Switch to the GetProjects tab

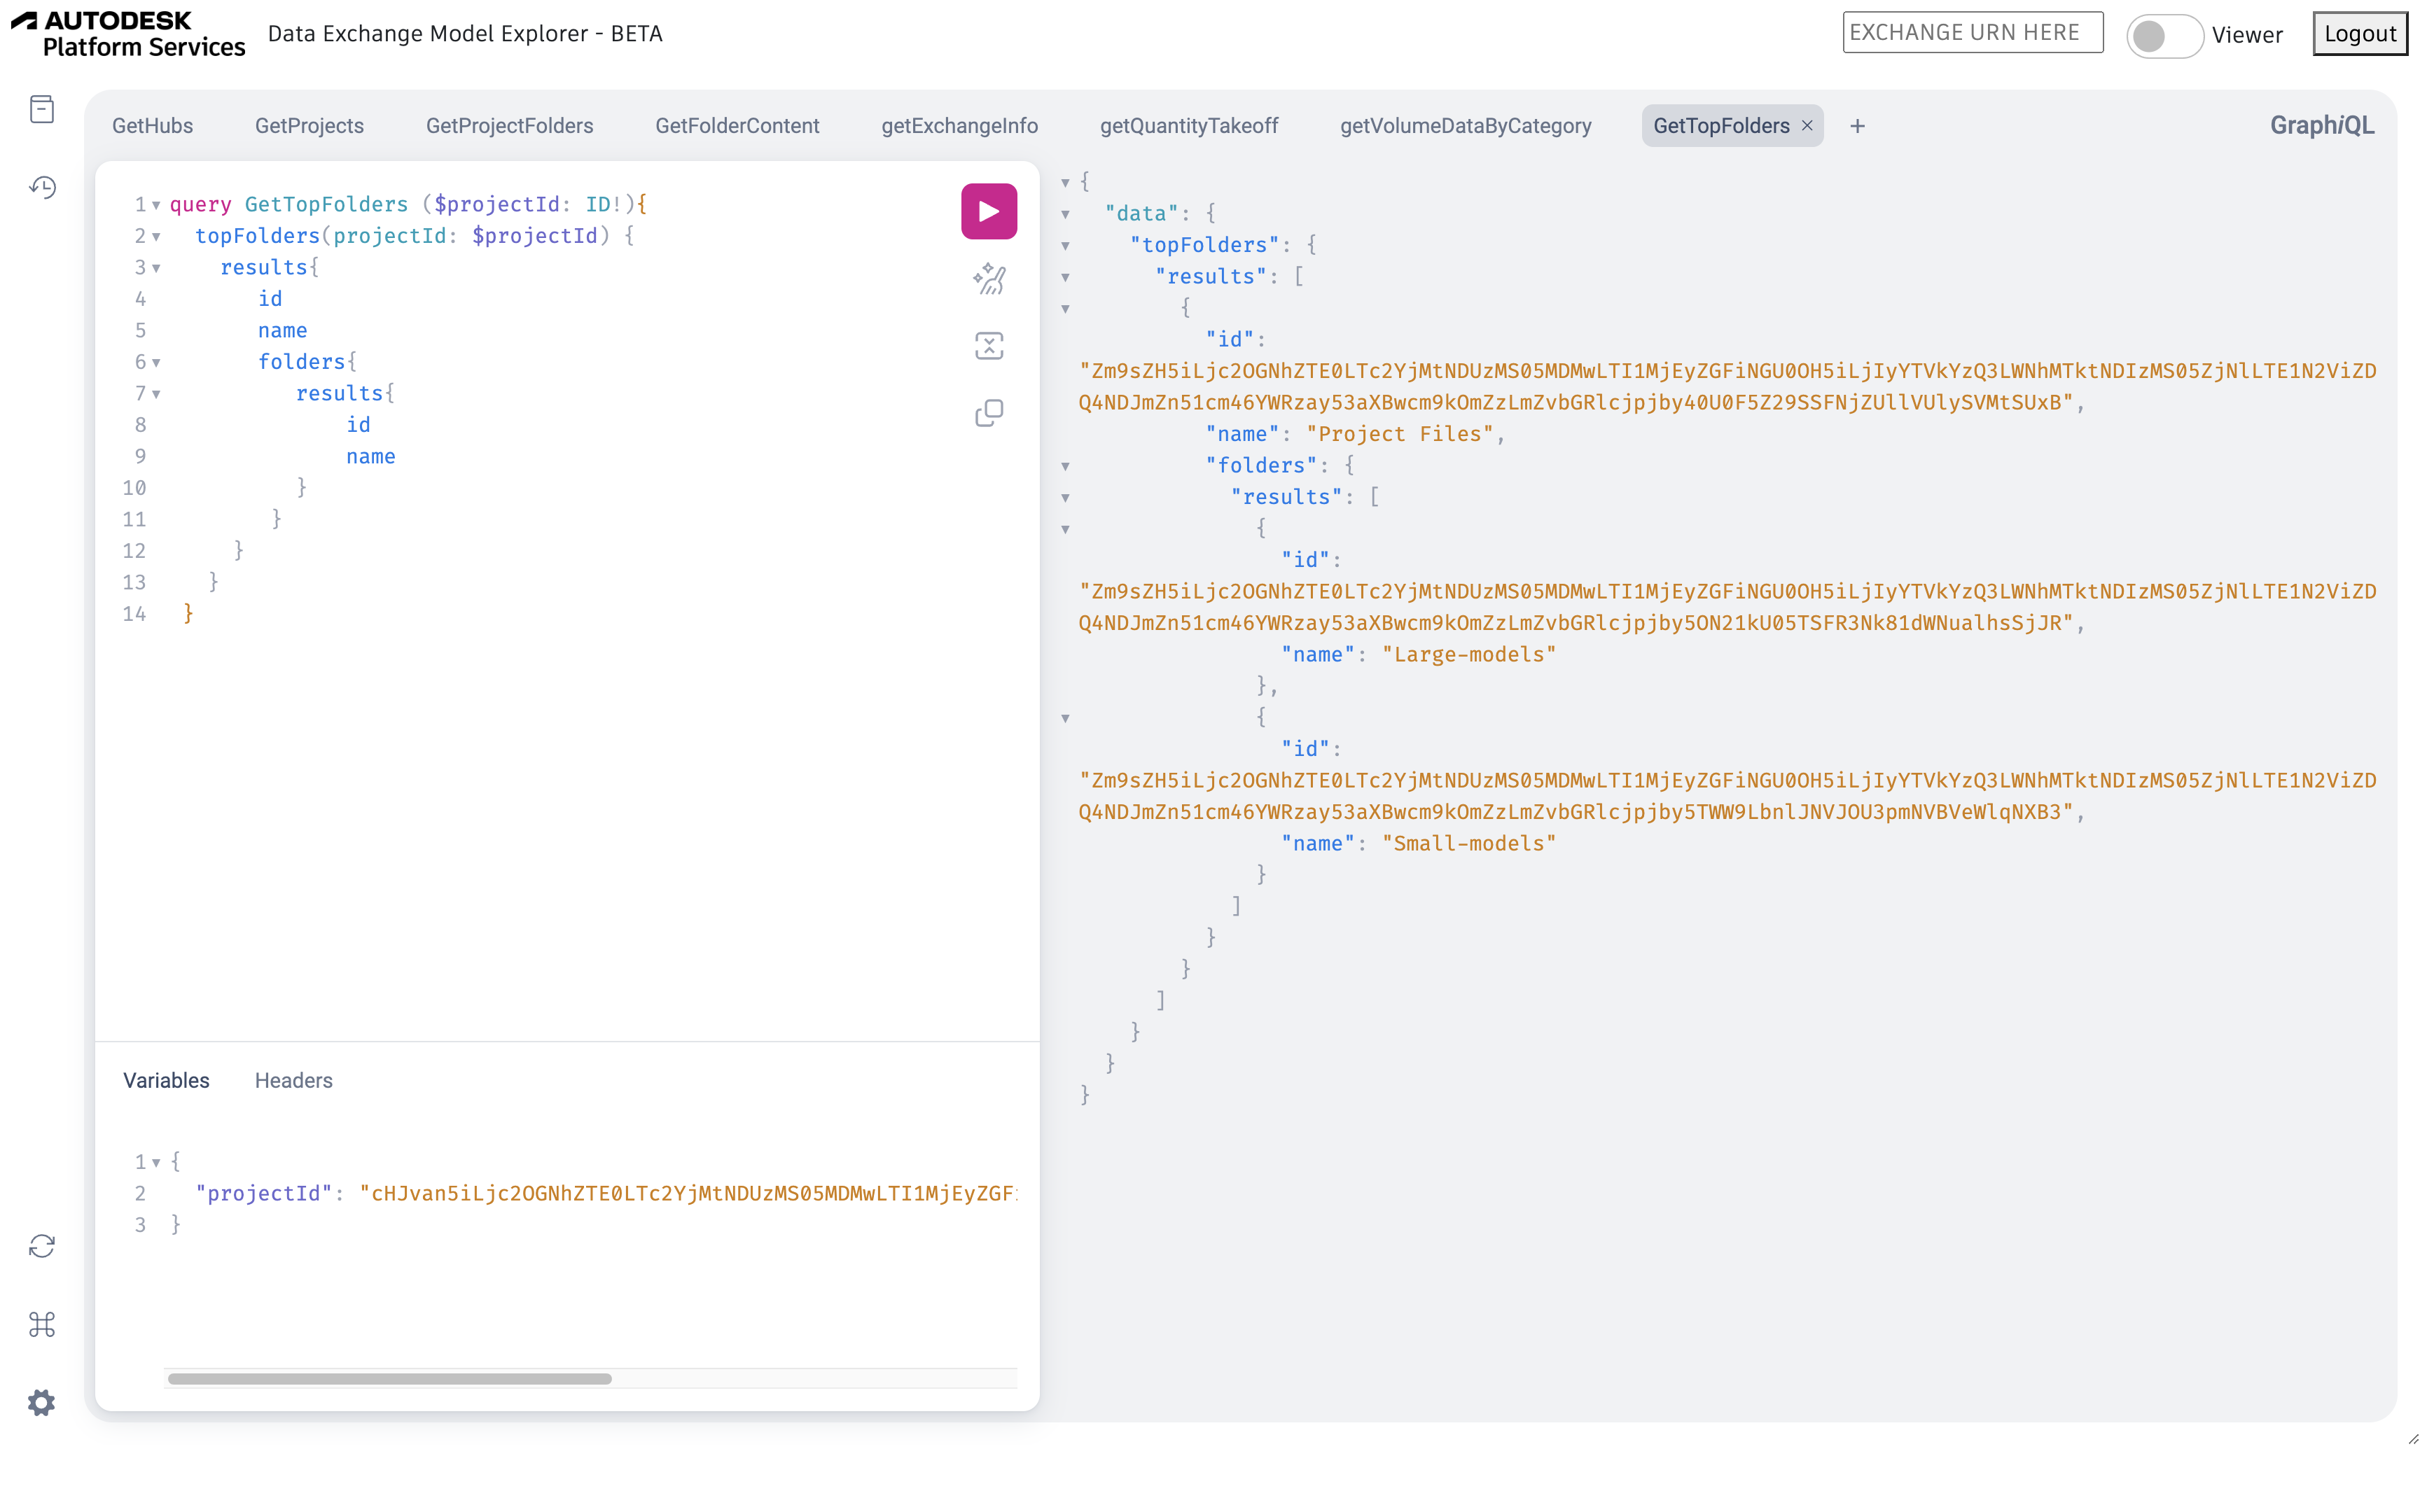coord(309,126)
